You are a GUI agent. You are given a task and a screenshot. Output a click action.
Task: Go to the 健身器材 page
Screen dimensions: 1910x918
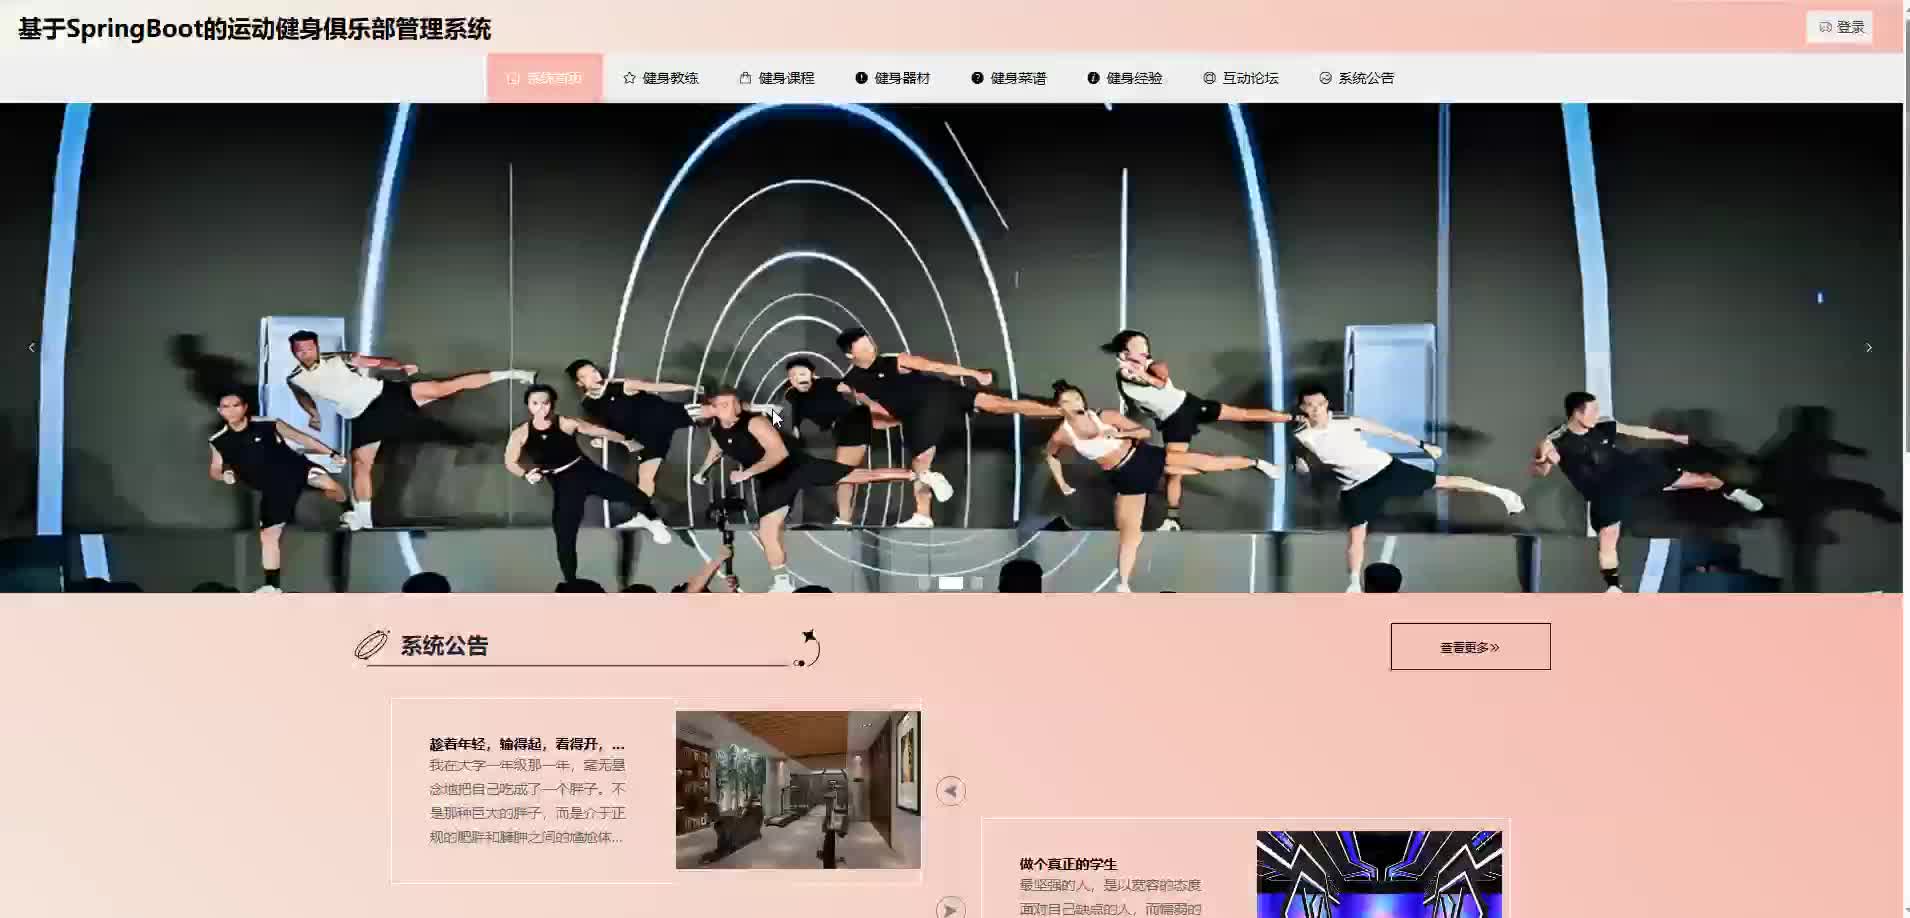(x=892, y=78)
